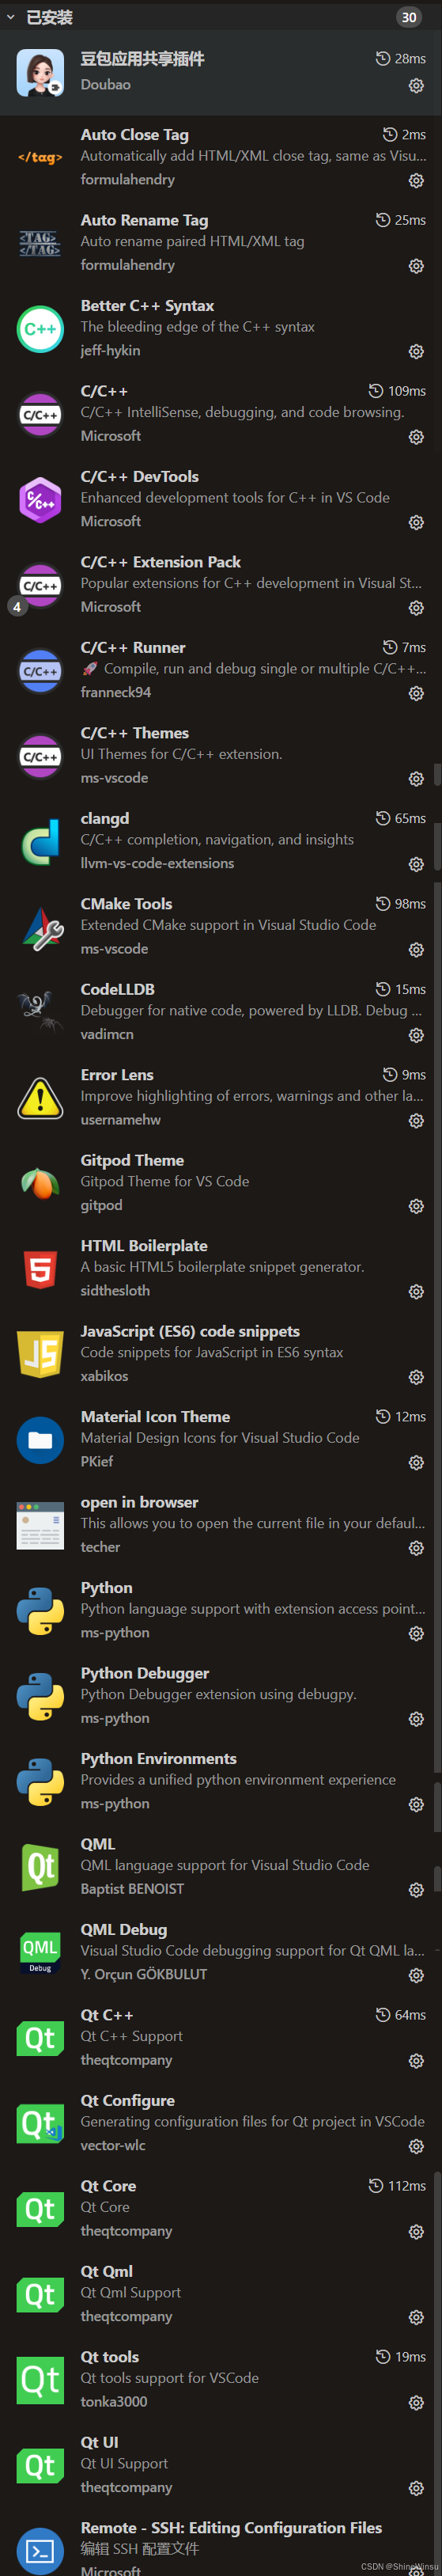Collapse the 已安装 section chevron
The height and width of the screenshot is (2576, 442).
click(x=11, y=17)
